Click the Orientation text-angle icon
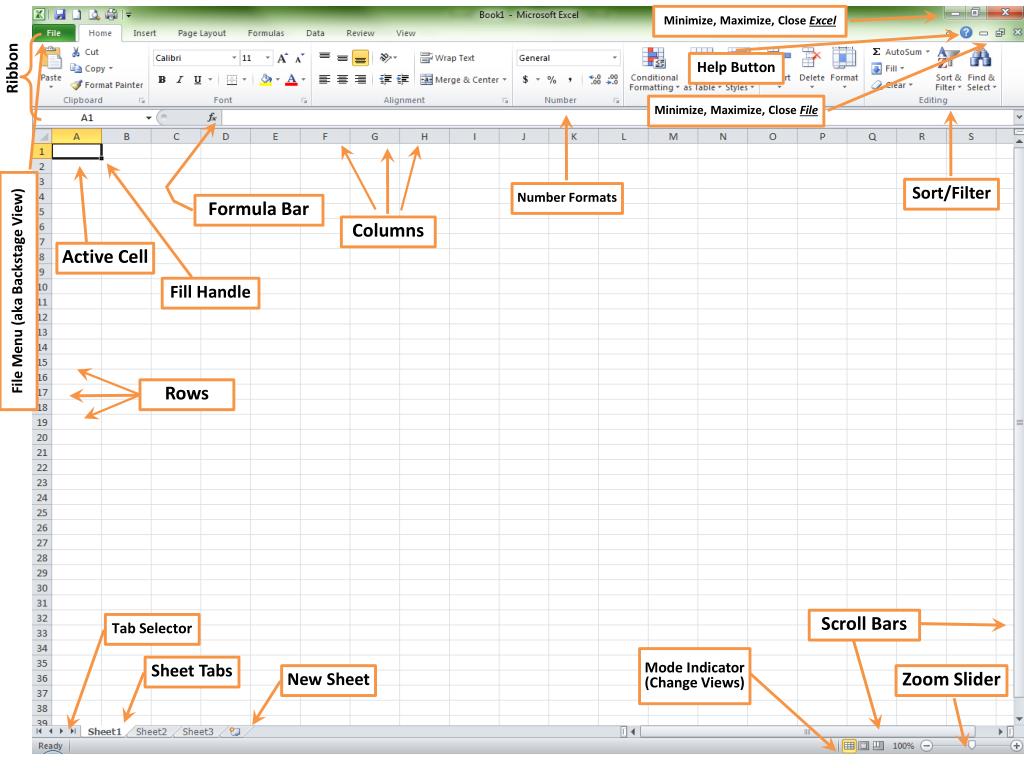Viewport: 1024px width, 768px height. pyautogui.click(x=386, y=57)
